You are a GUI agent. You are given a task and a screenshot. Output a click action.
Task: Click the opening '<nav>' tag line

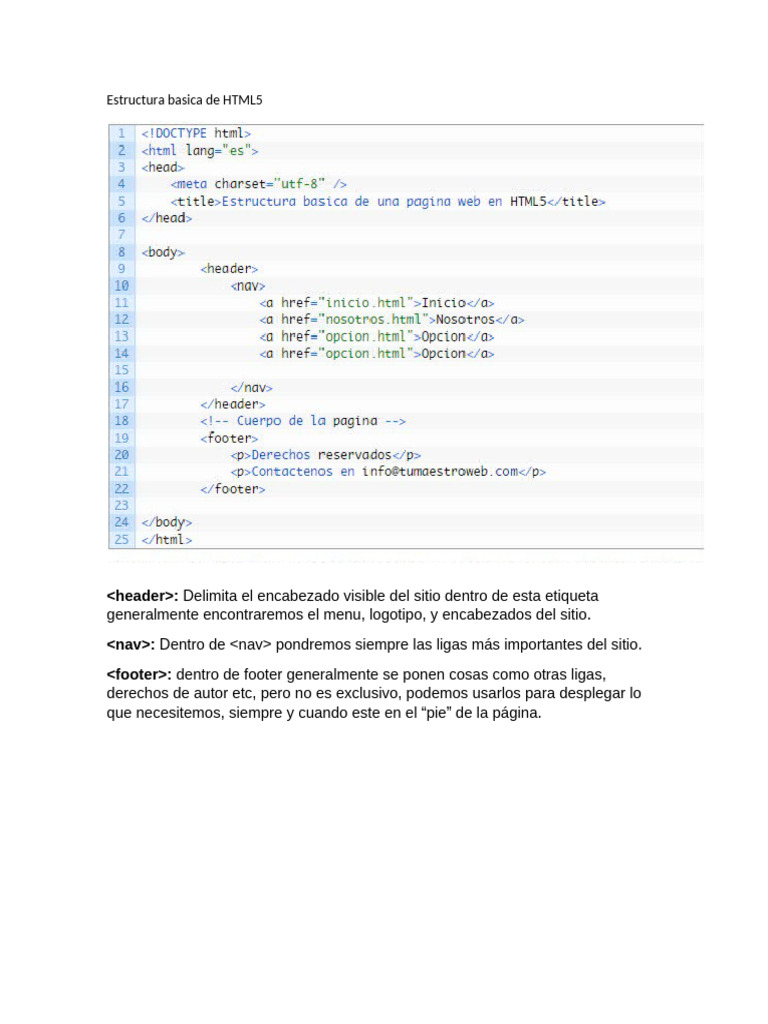[x=248, y=285]
